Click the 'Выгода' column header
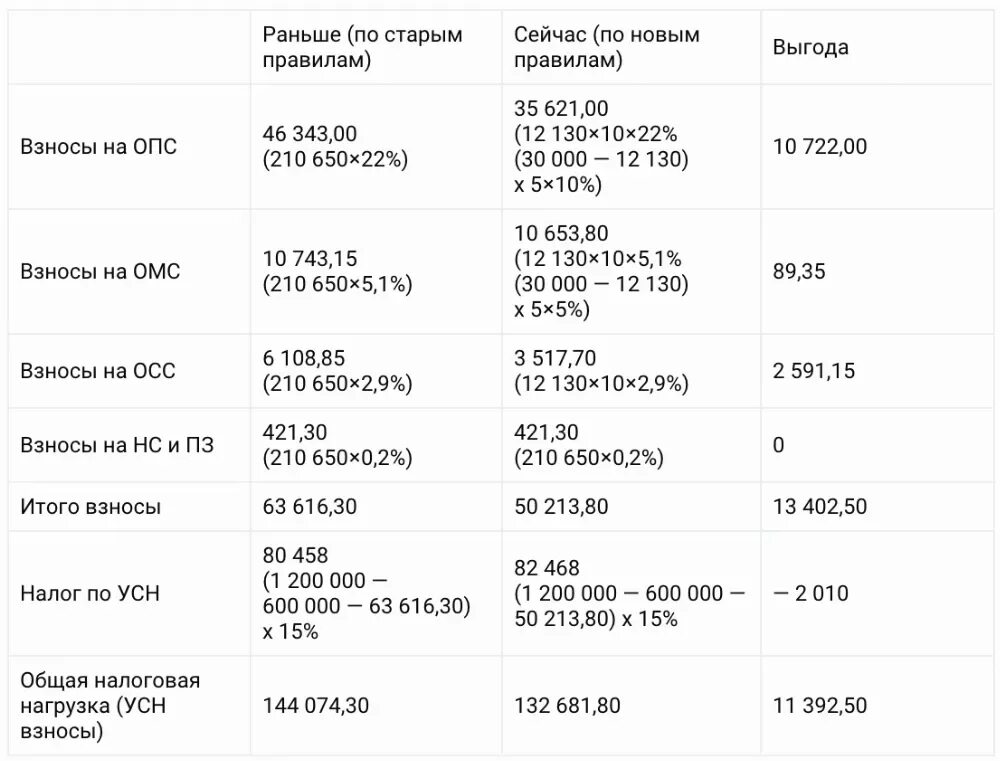This screenshot has width=1000, height=761. (x=811, y=47)
